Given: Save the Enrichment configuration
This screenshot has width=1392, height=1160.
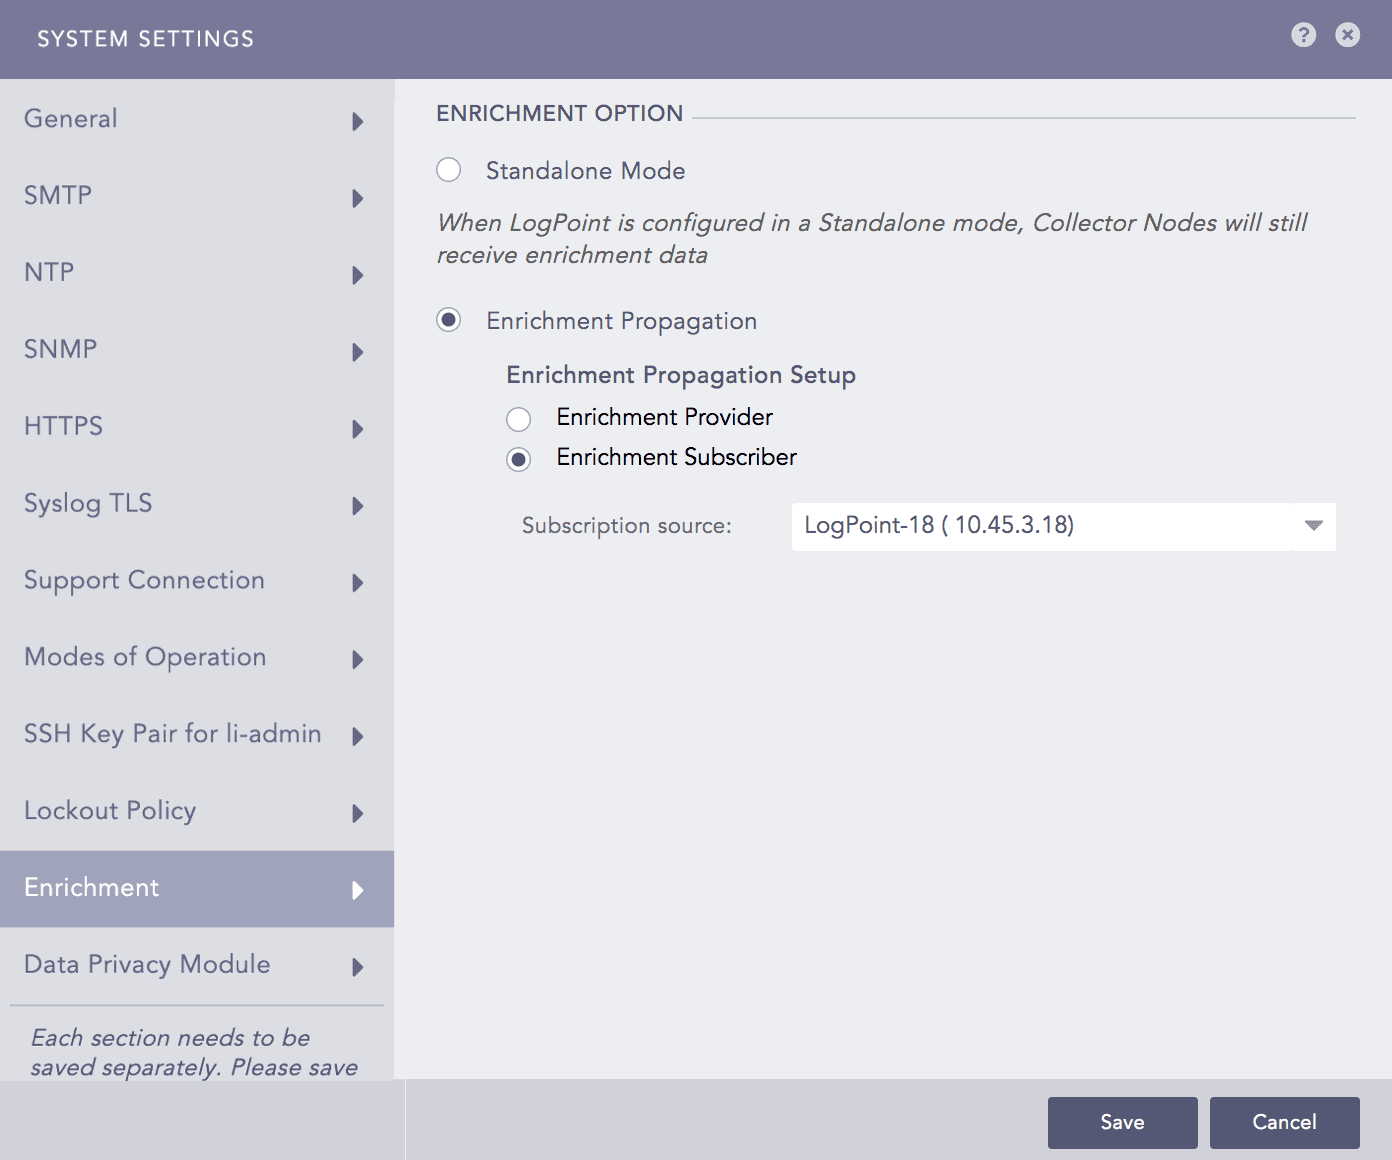Looking at the screenshot, I should (x=1121, y=1122).
